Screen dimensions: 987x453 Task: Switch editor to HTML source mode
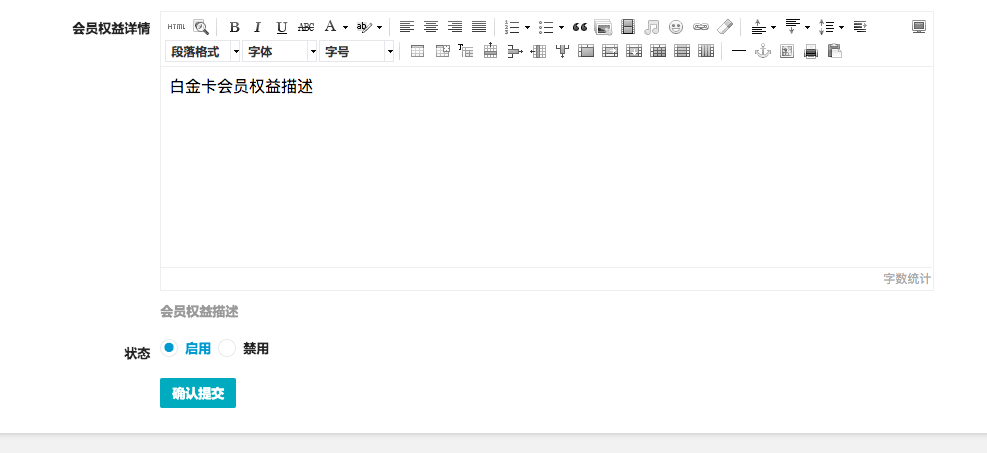pos(176,27)
